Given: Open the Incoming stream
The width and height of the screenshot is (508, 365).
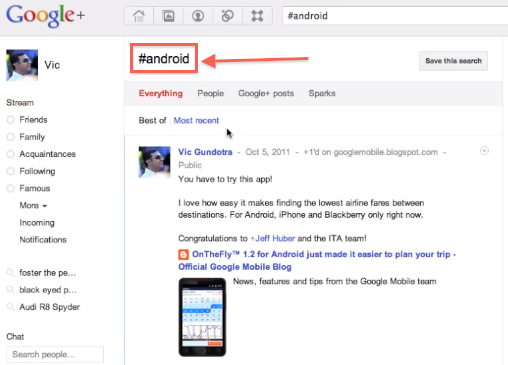Looking at the screenshot, I should tap(37, 222).
